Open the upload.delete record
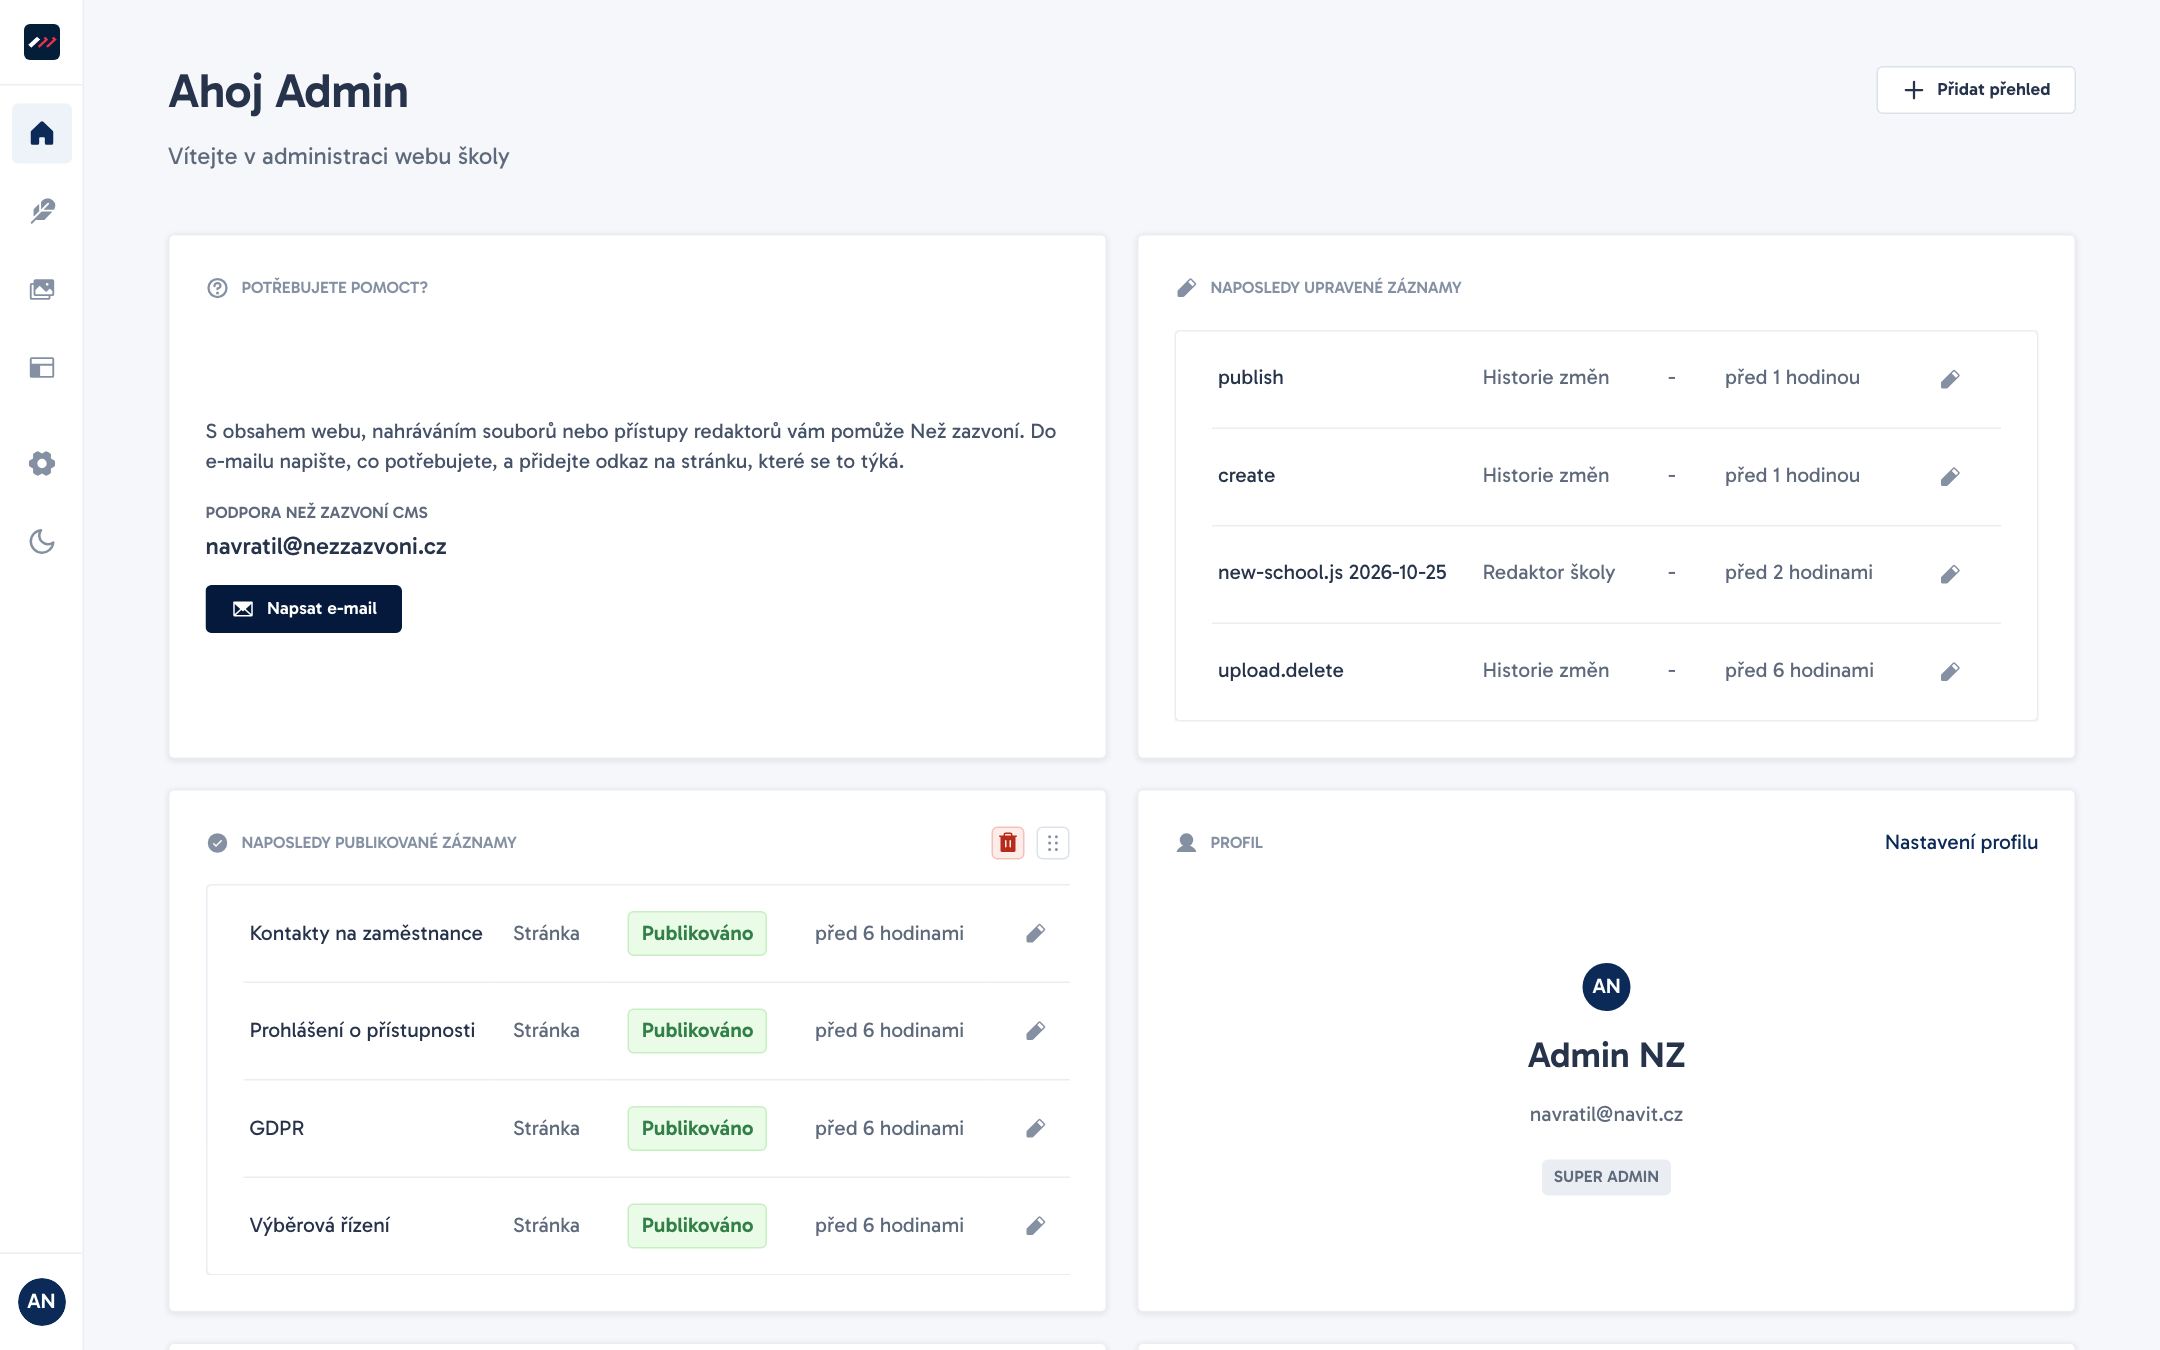The height and width of the screenshot is (1350, 2160). pos(1606,672)
